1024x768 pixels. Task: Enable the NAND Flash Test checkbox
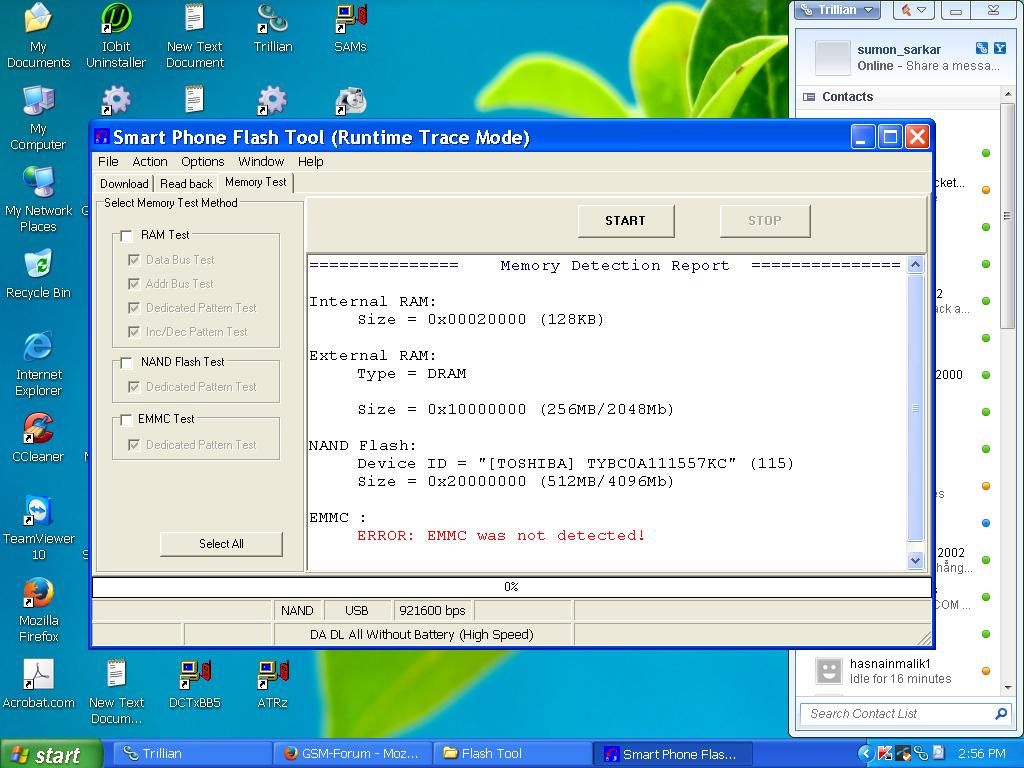127,362
